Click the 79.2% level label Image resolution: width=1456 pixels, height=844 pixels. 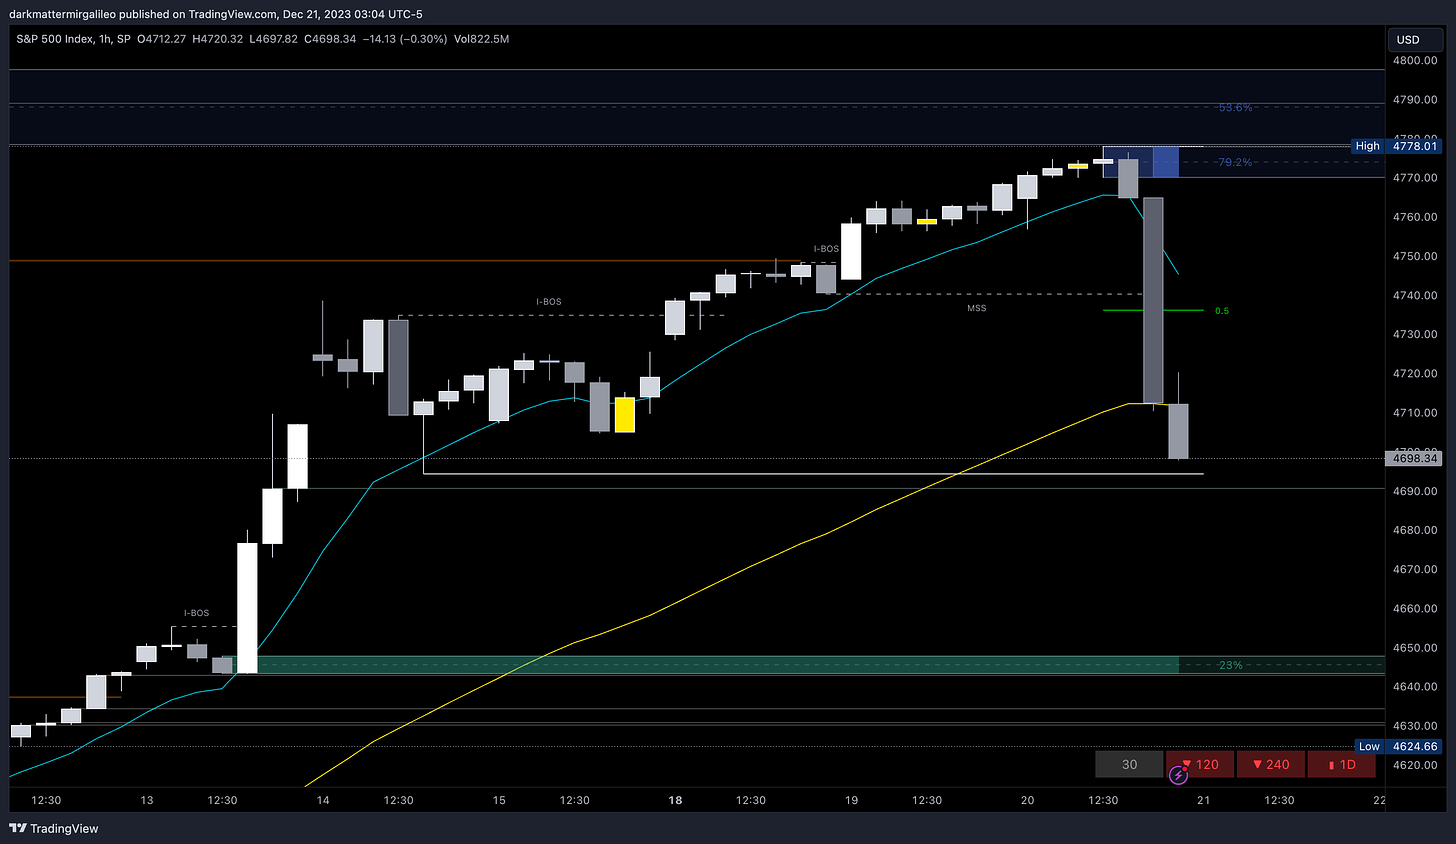click(1235, 162)
